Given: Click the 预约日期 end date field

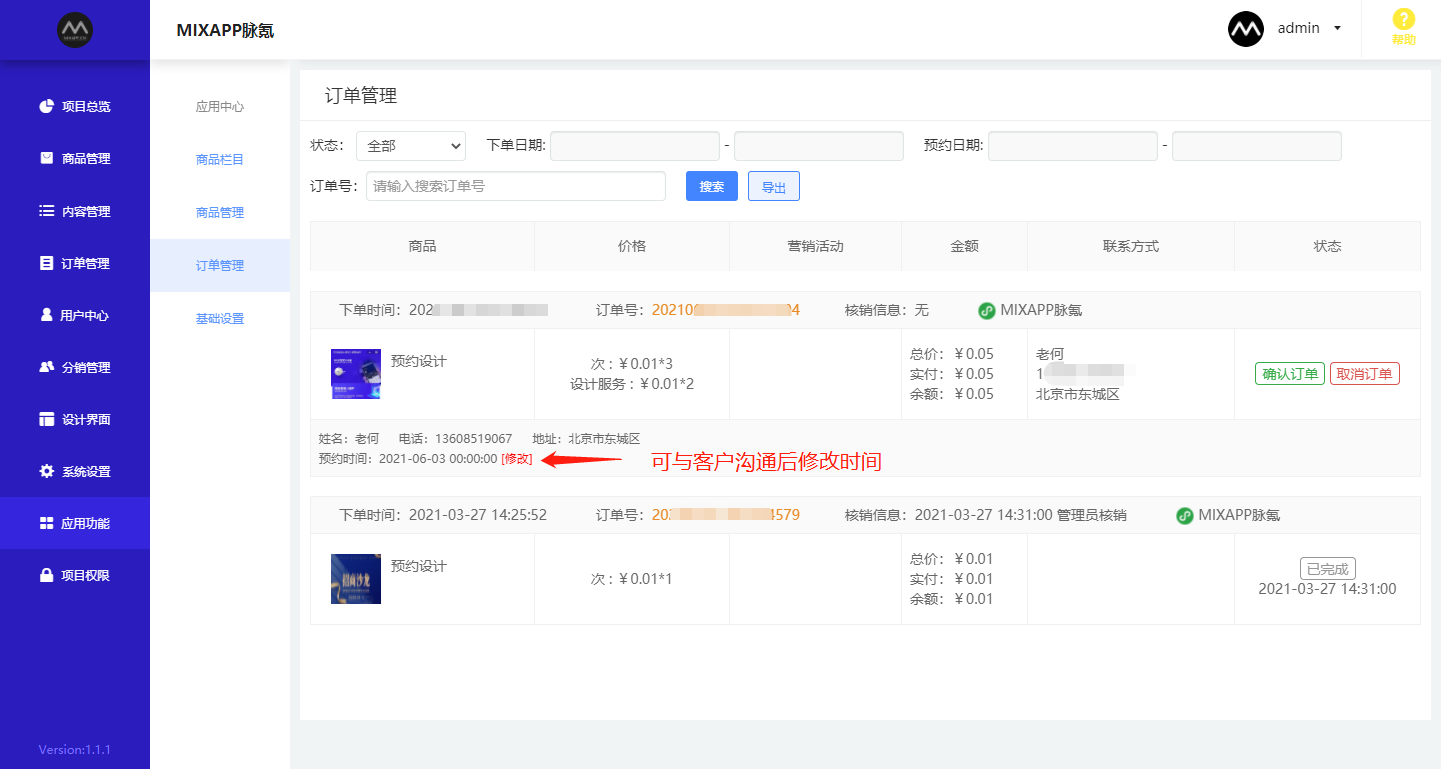Looking at the screenshot, I should [x=1257, y=146].
